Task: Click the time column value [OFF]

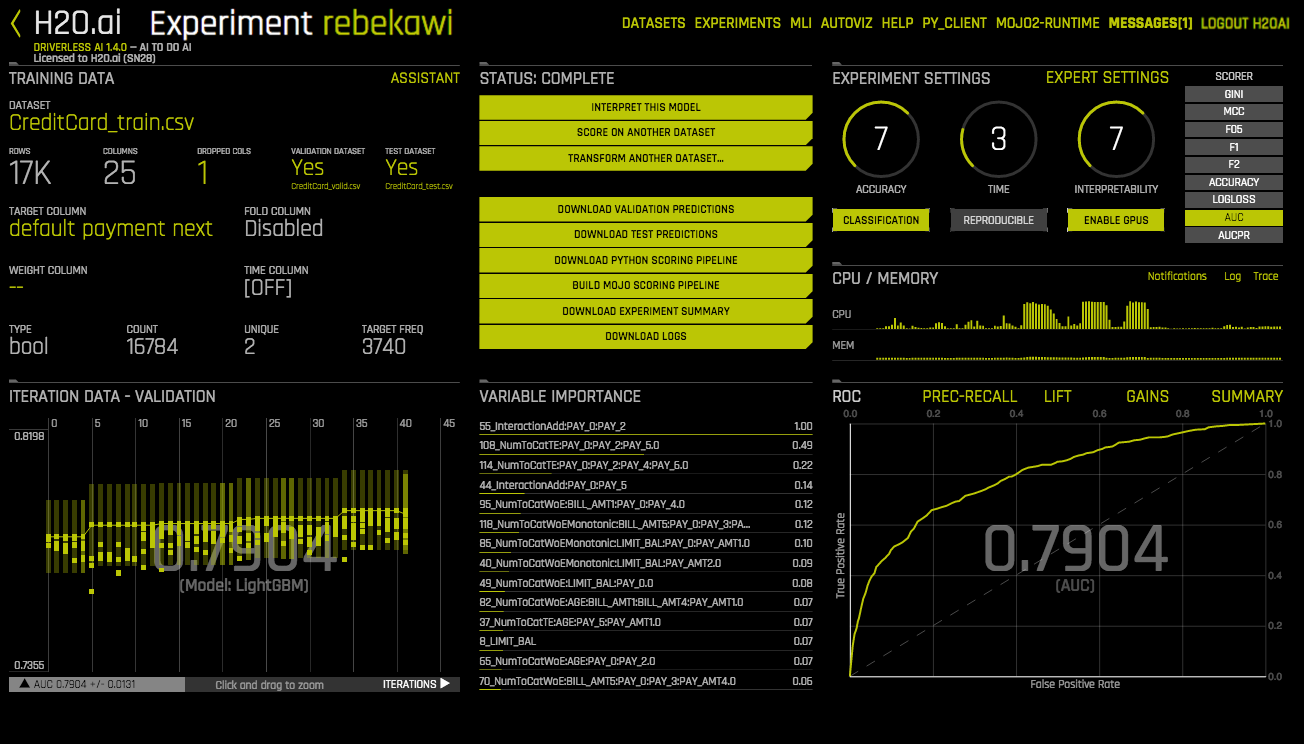Action: tap(268, 288)
